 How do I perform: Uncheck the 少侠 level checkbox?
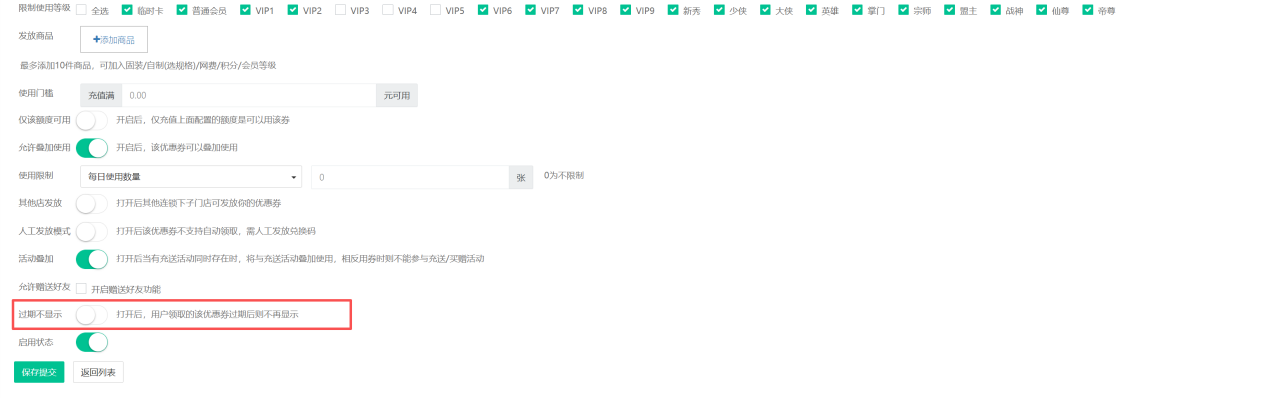pos(719,10)
